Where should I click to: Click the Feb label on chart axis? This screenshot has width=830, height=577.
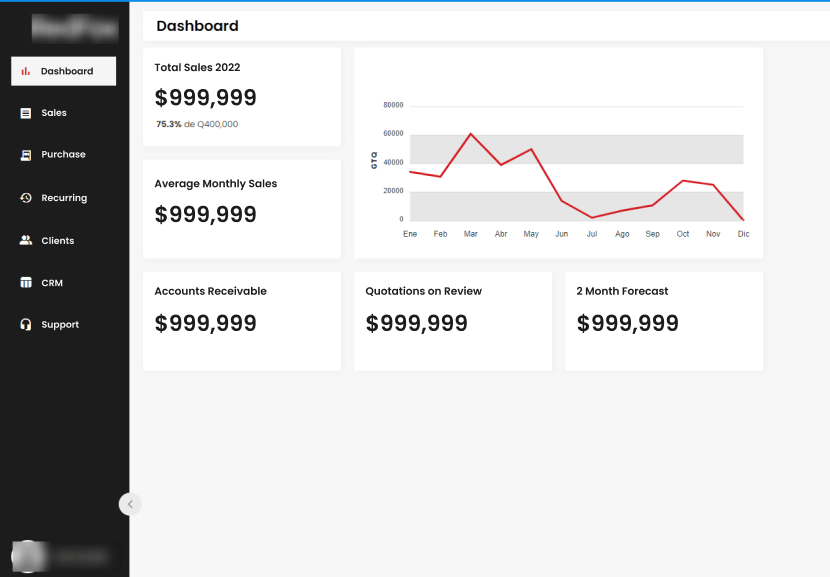(x=440, y=234)
